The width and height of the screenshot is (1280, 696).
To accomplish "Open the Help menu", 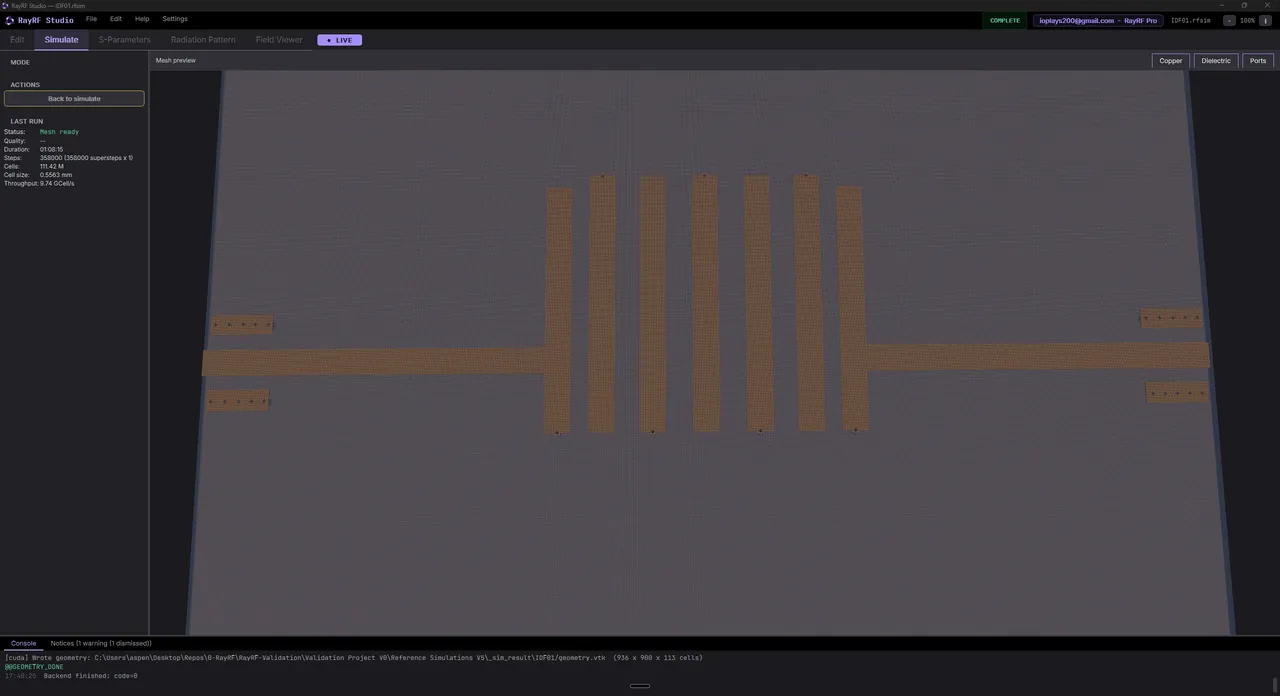I will point(142,19).
